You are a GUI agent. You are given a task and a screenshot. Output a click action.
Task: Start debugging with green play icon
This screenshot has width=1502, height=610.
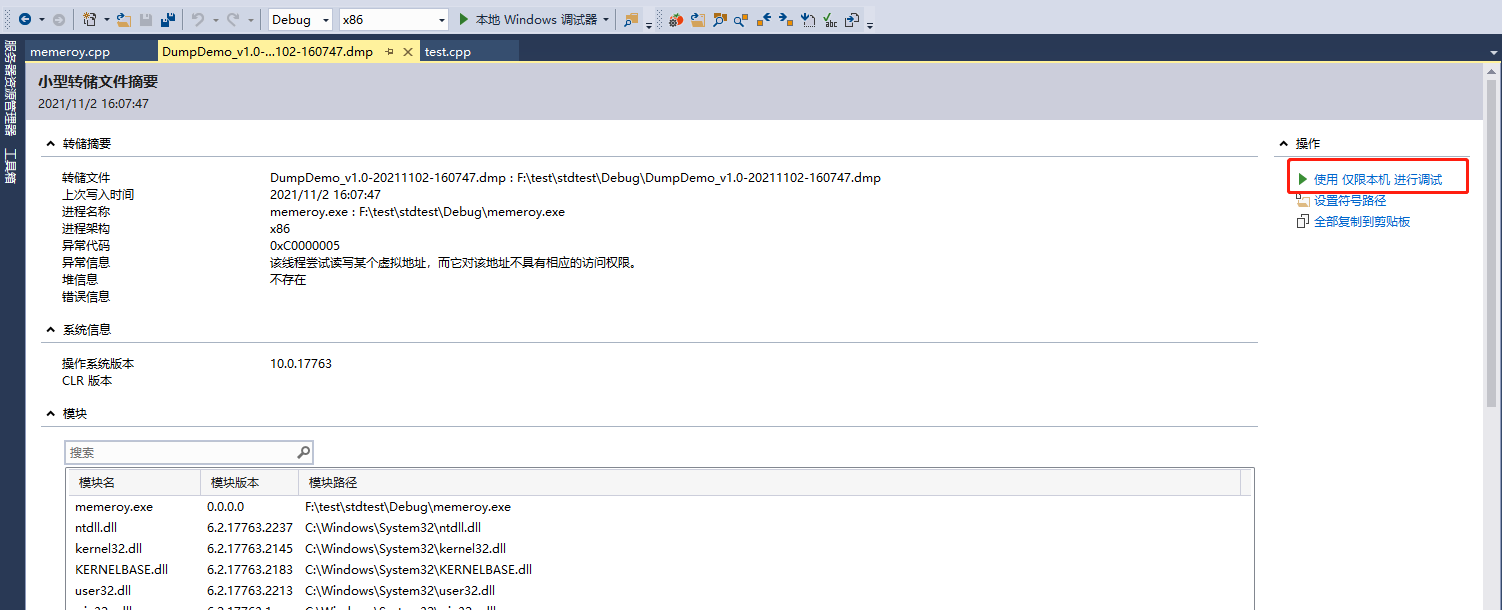(x=464, y=19)
